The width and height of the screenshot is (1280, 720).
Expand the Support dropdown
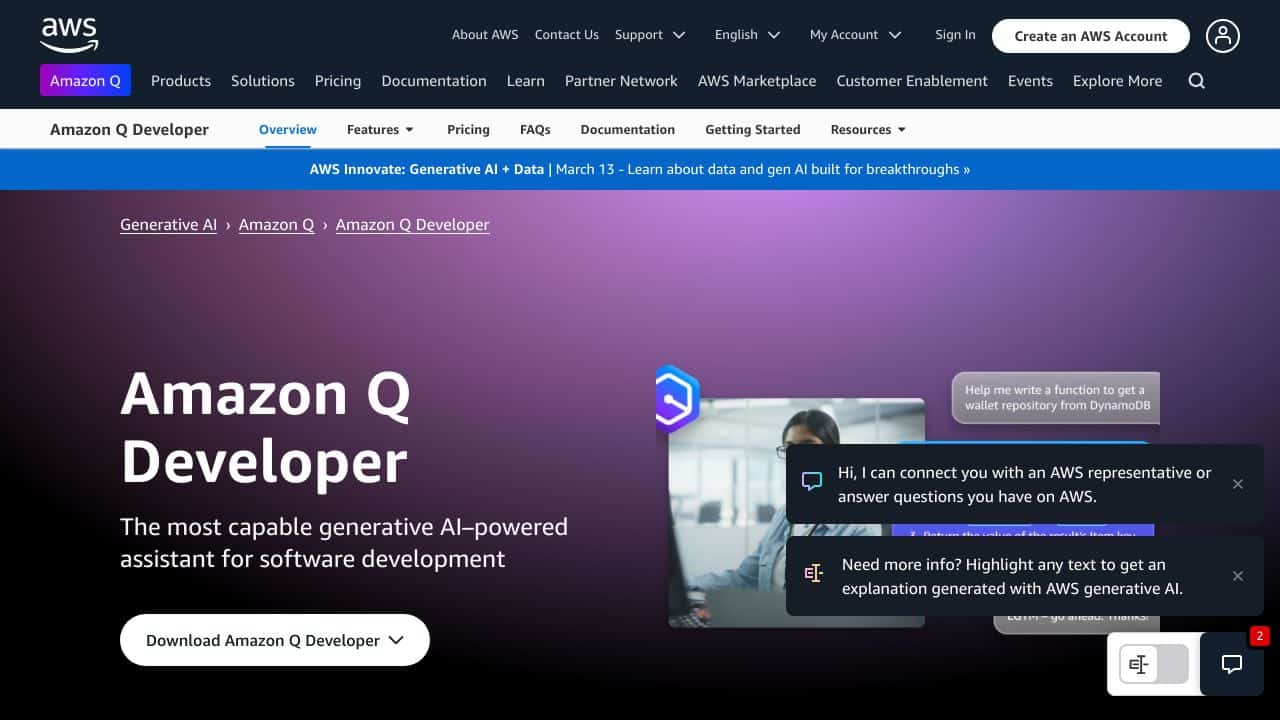(650, 34)
